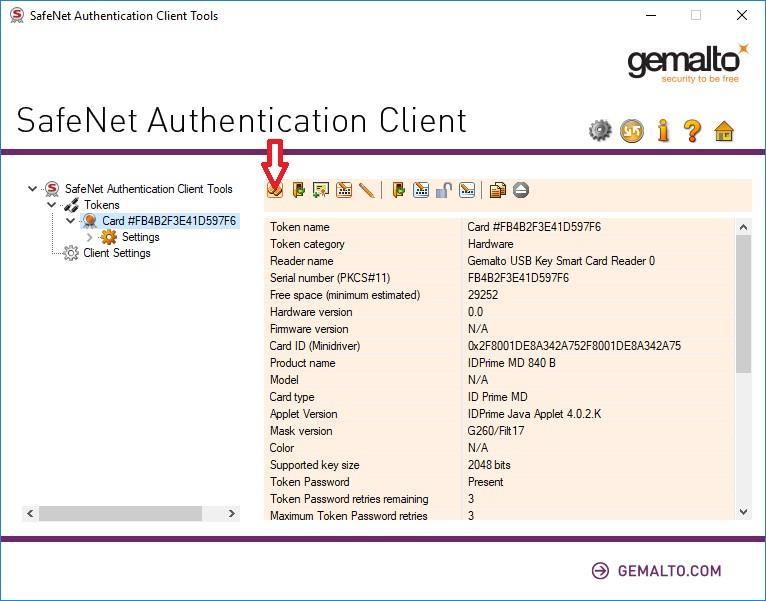
Task: Click the blue Change Administrator Password keyboard icon
Action: 421,190
